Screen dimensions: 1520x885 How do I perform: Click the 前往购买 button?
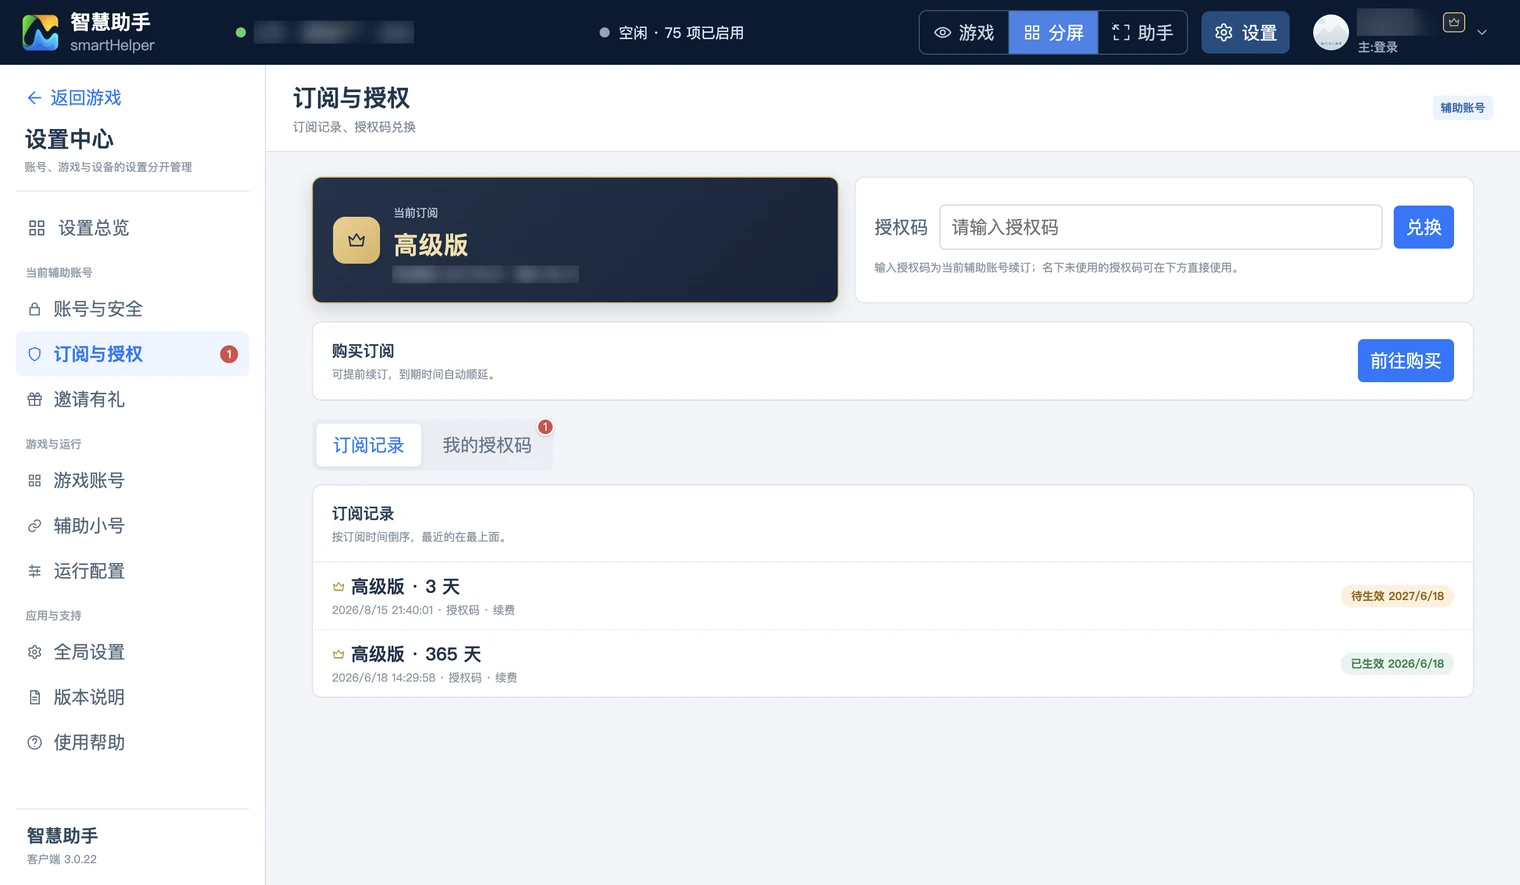[1405, 361]
